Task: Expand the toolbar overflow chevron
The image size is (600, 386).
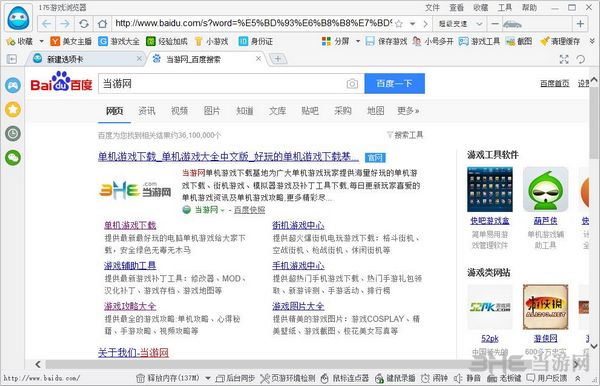Action: (x=592, y=41)
